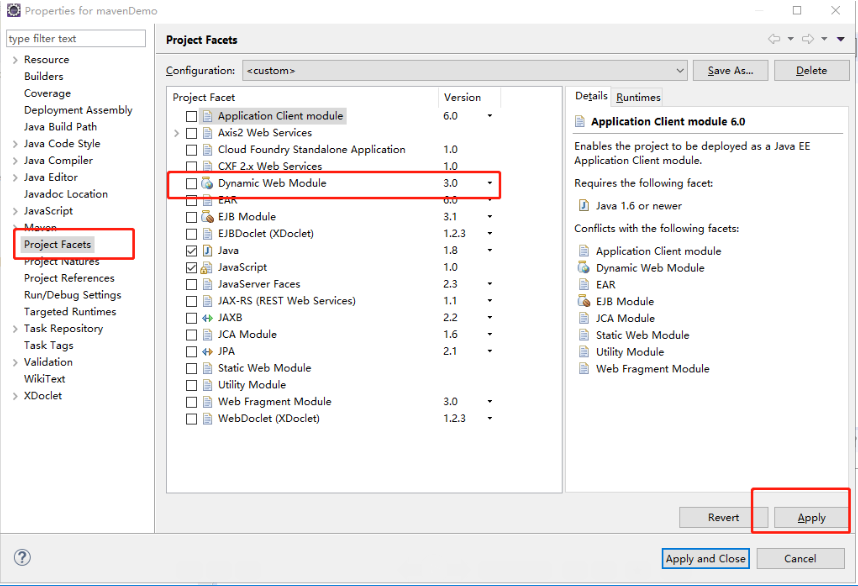
Task: Click the JavaServer Faces facet icon
Action: click(207, 285)
